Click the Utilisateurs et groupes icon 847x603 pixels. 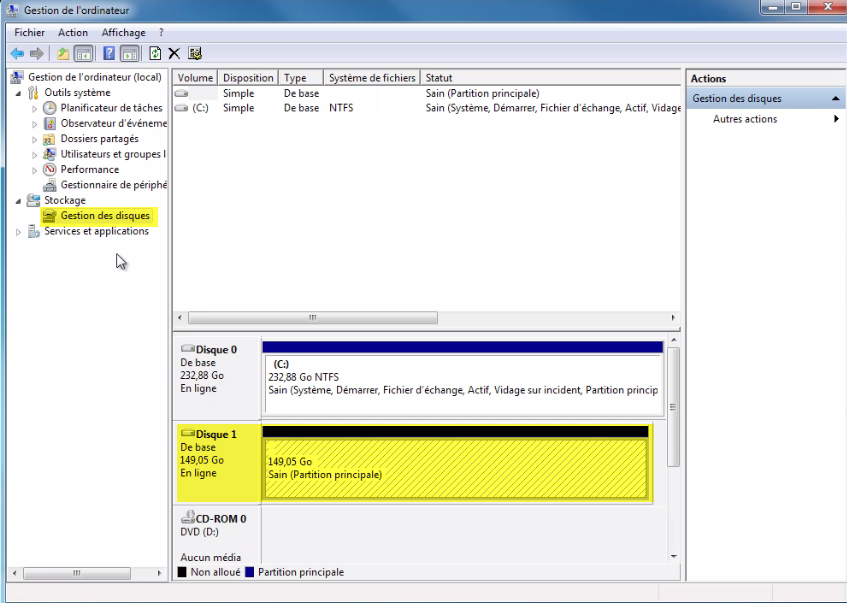[50, 154]
